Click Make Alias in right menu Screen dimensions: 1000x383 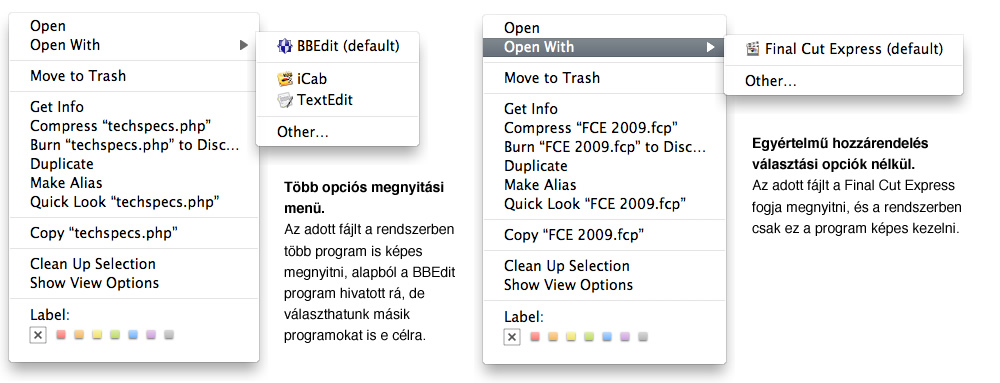(540, 185)
